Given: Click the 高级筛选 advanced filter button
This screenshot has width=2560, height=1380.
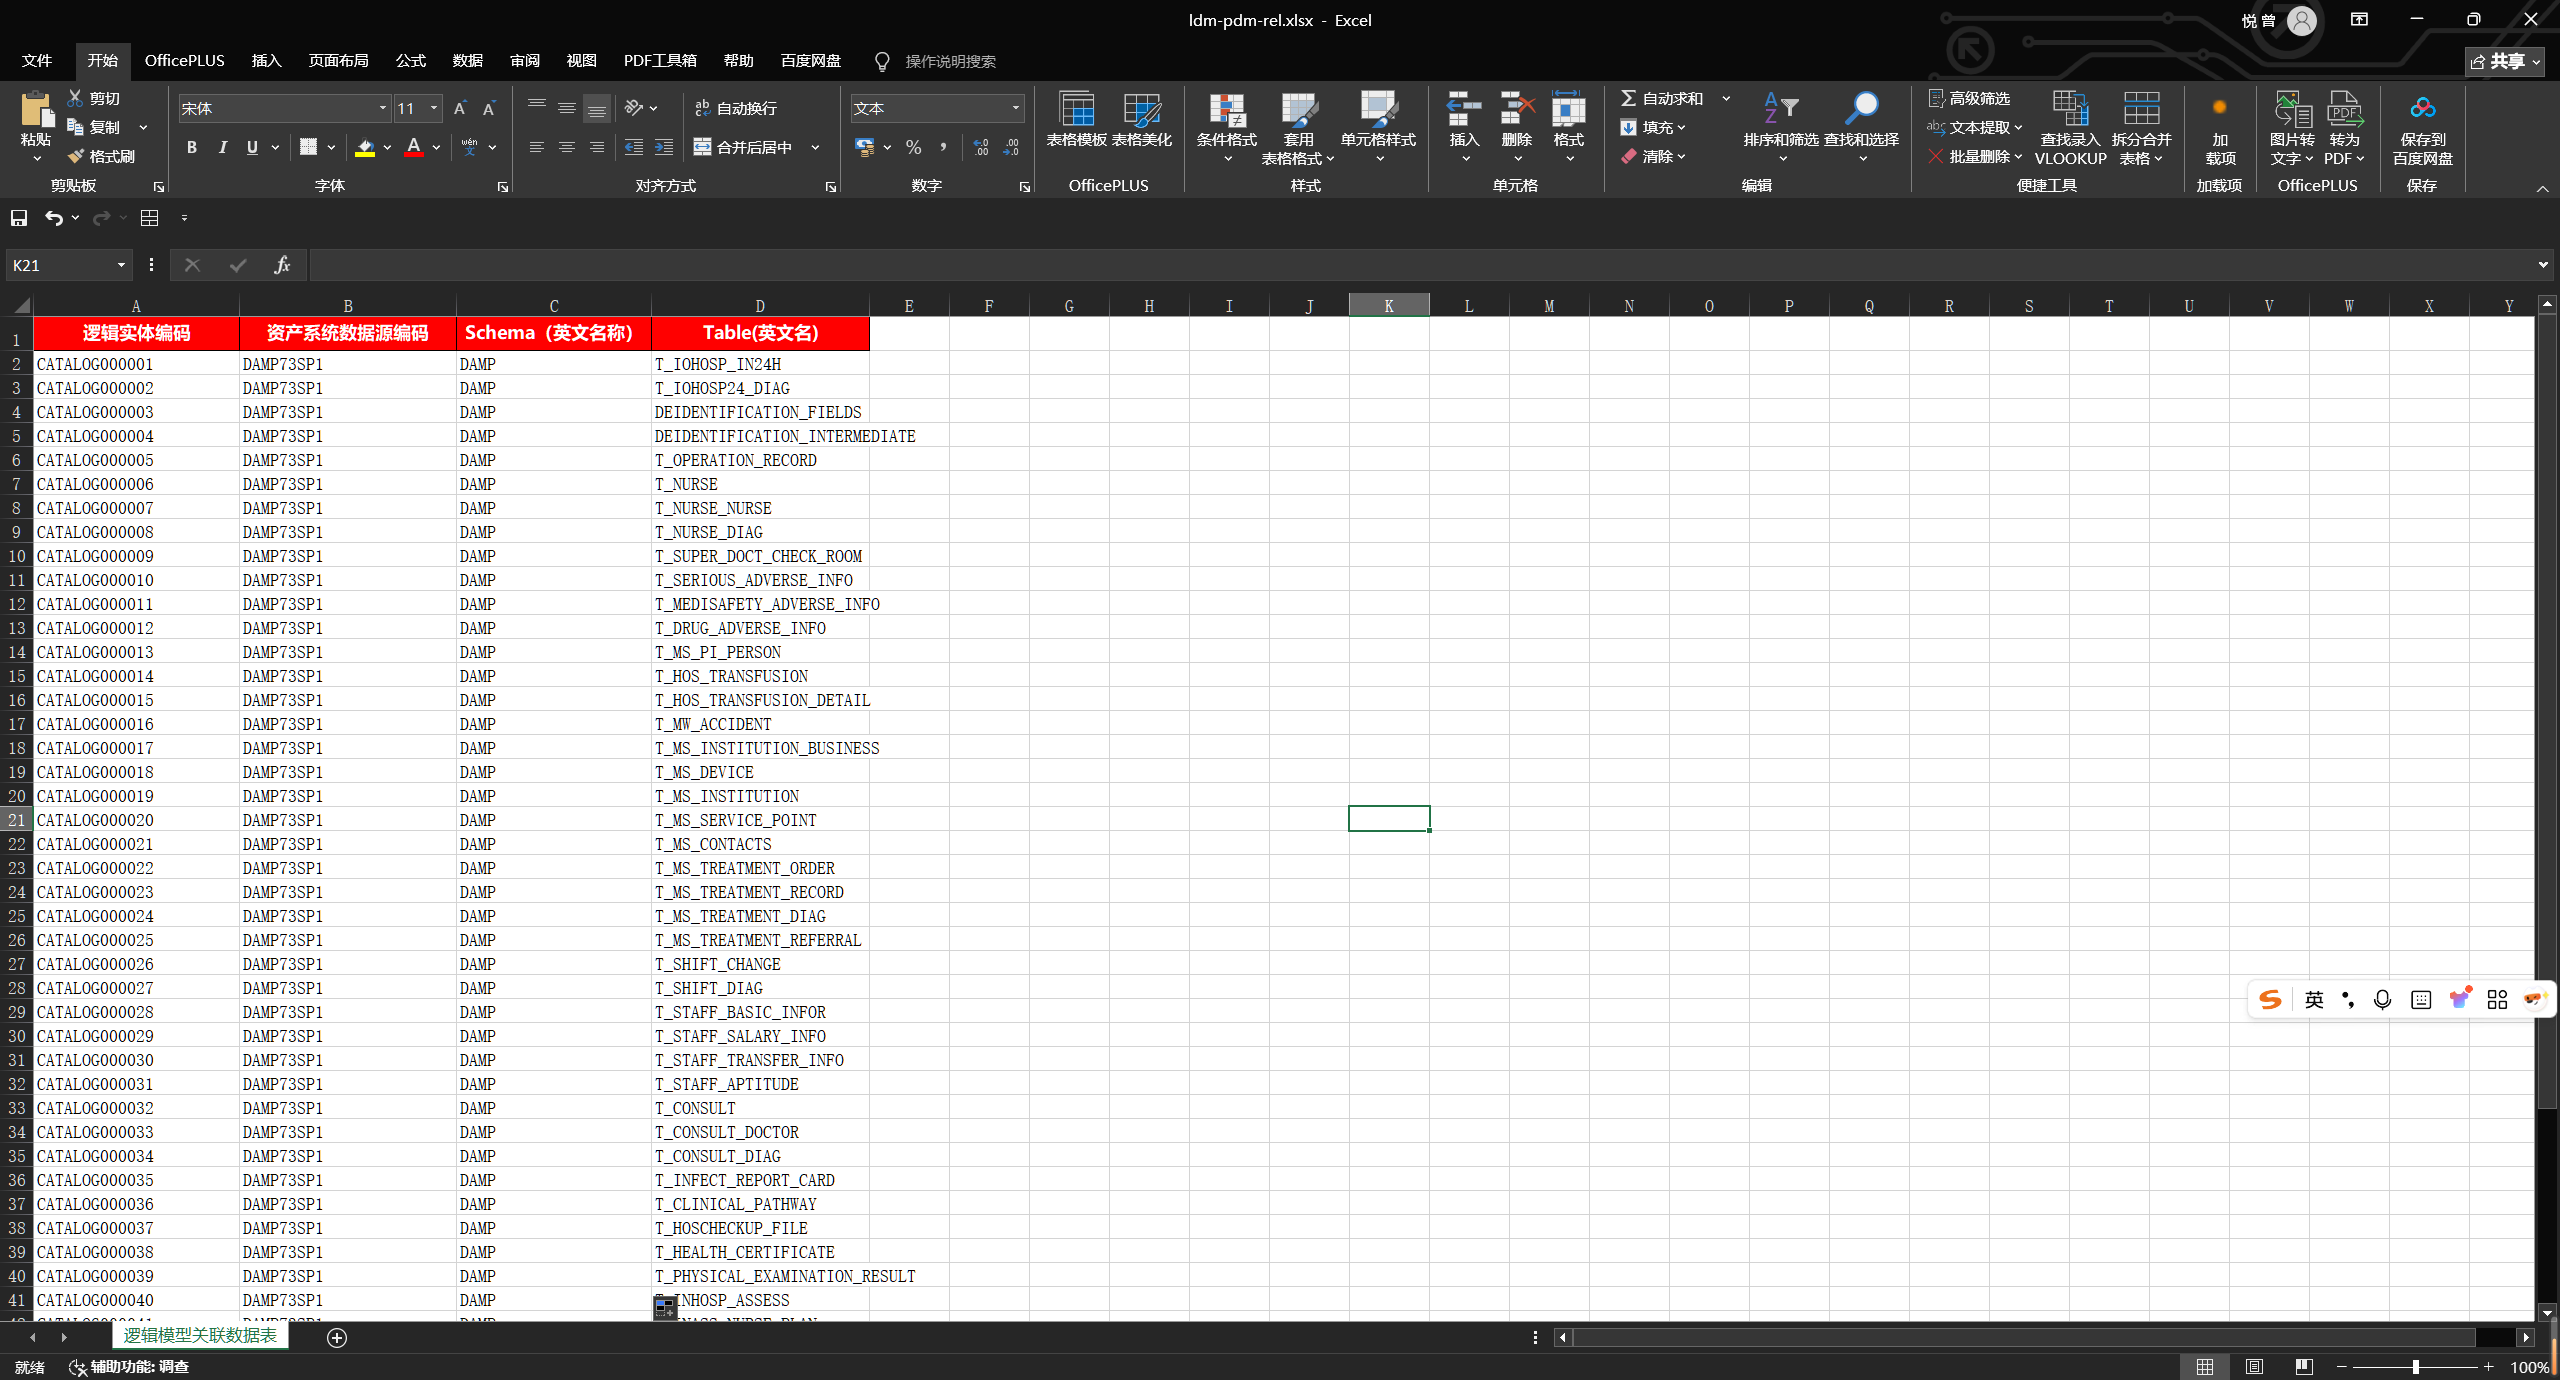Looking at the screenshot, I should coord(1968,98).
